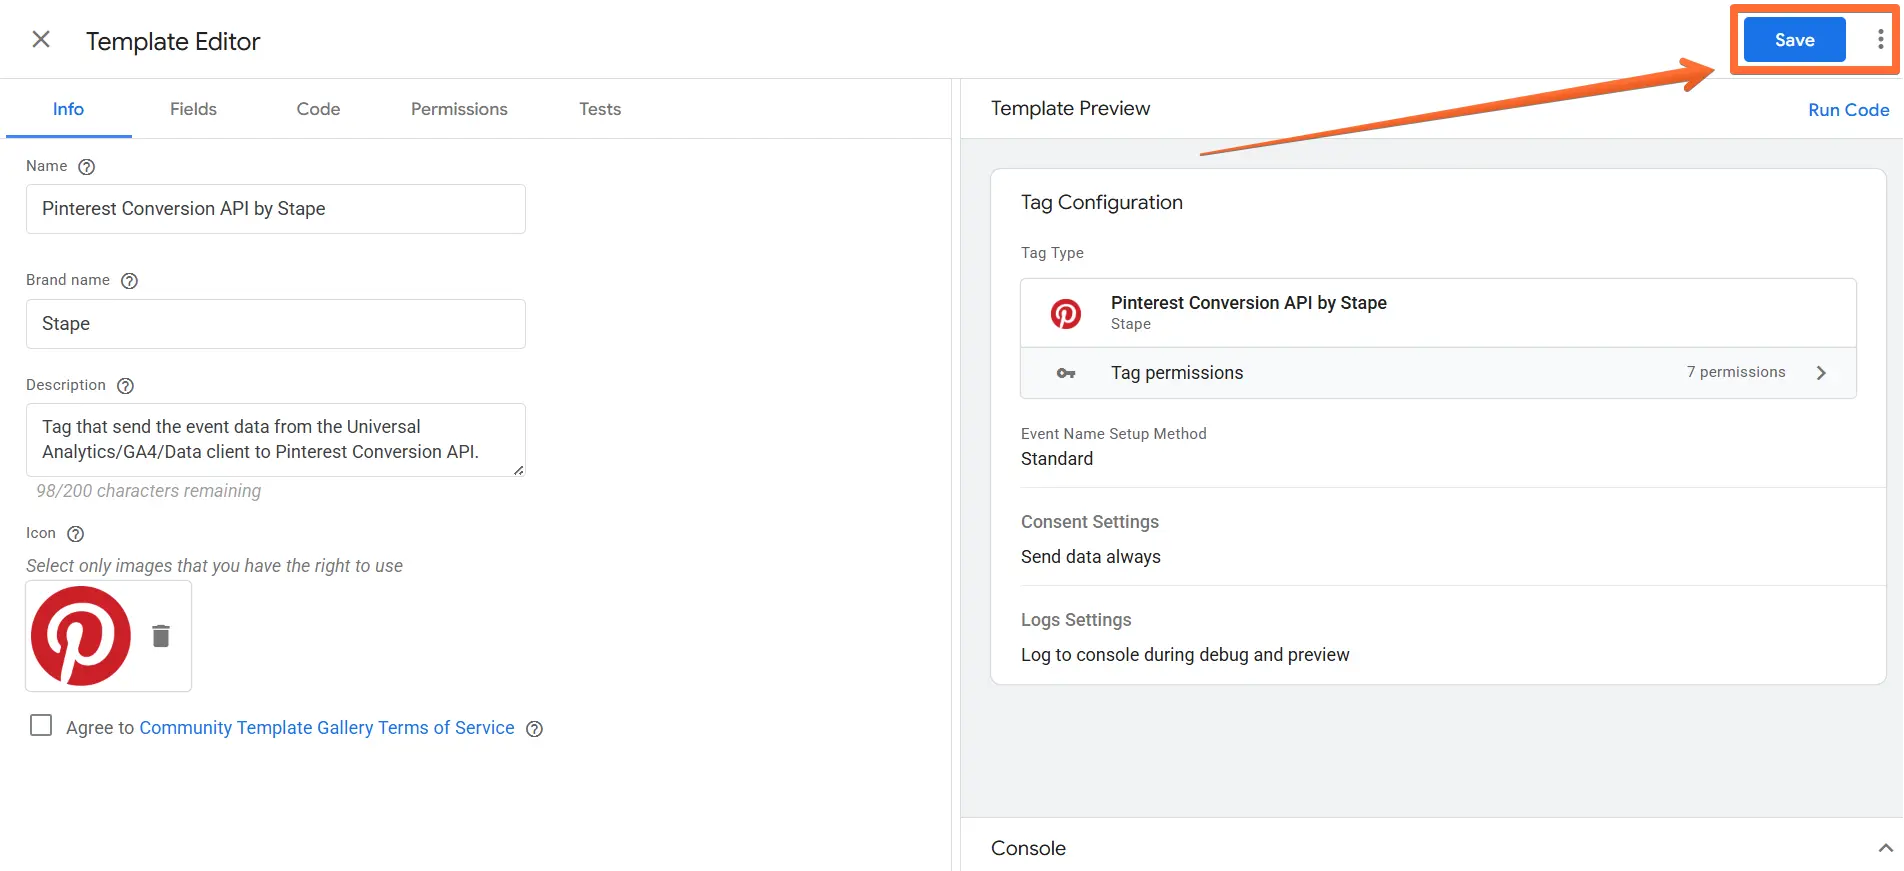Click the help icon next to Icon label
Screen dimensions: 1904x871
coord(75,534)
